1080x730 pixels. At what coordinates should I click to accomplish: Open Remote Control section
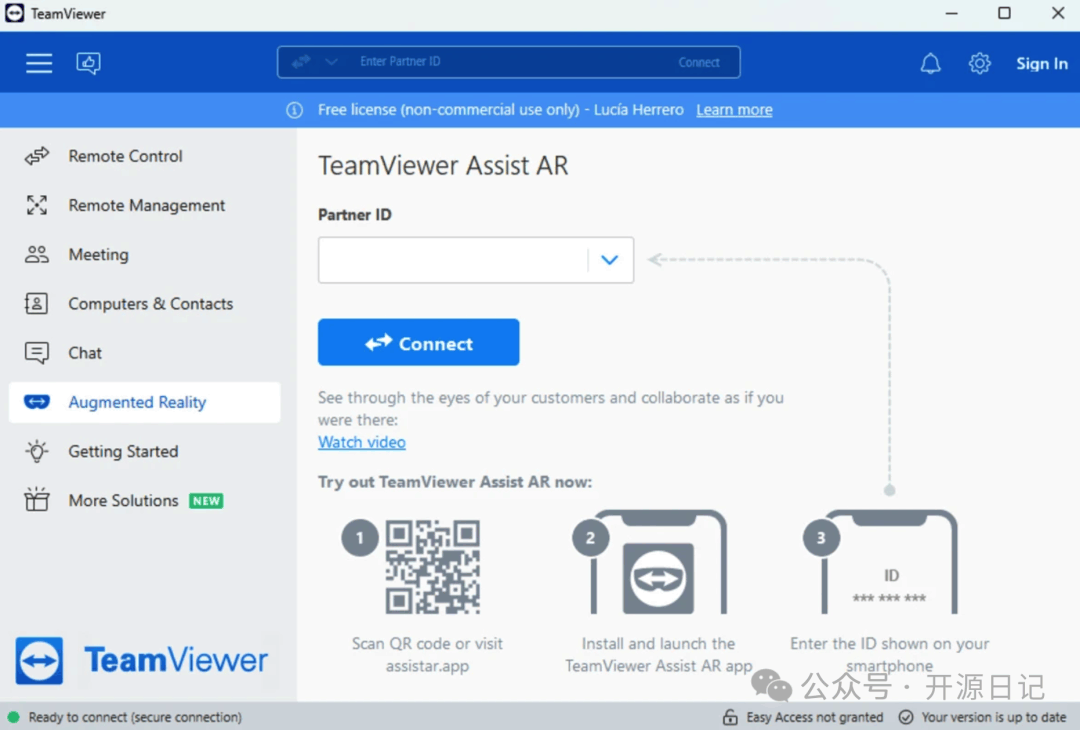(x=145, y=156)
